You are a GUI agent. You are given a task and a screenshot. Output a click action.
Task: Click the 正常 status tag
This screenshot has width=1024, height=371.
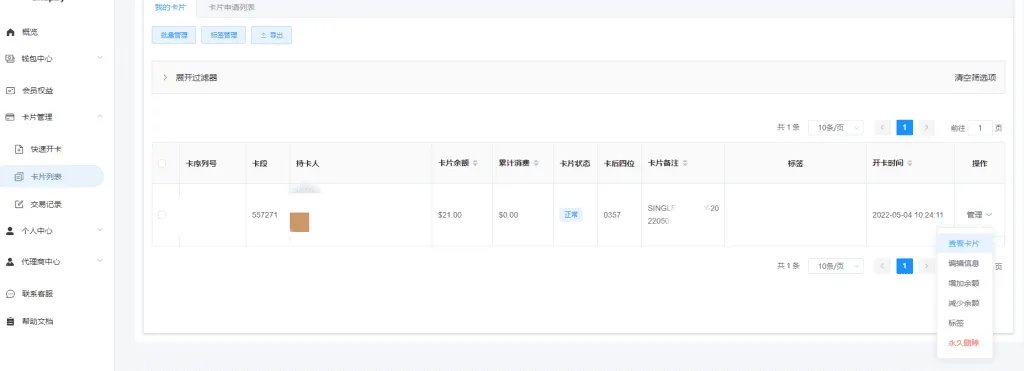[x=571, y=215]
